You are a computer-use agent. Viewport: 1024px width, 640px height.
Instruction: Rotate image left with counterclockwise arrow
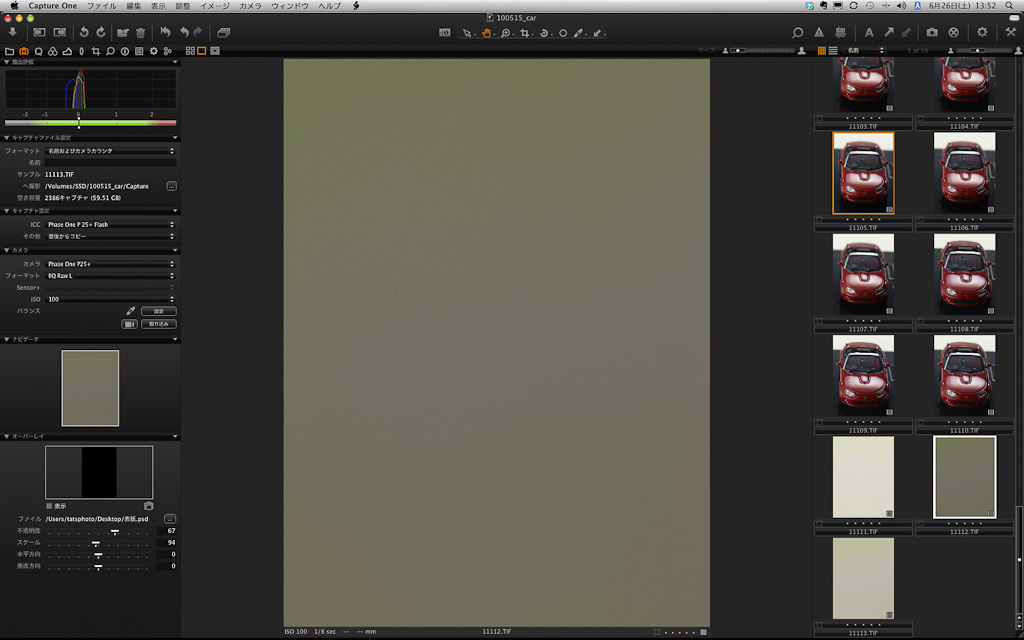click(x=85, y=33)
